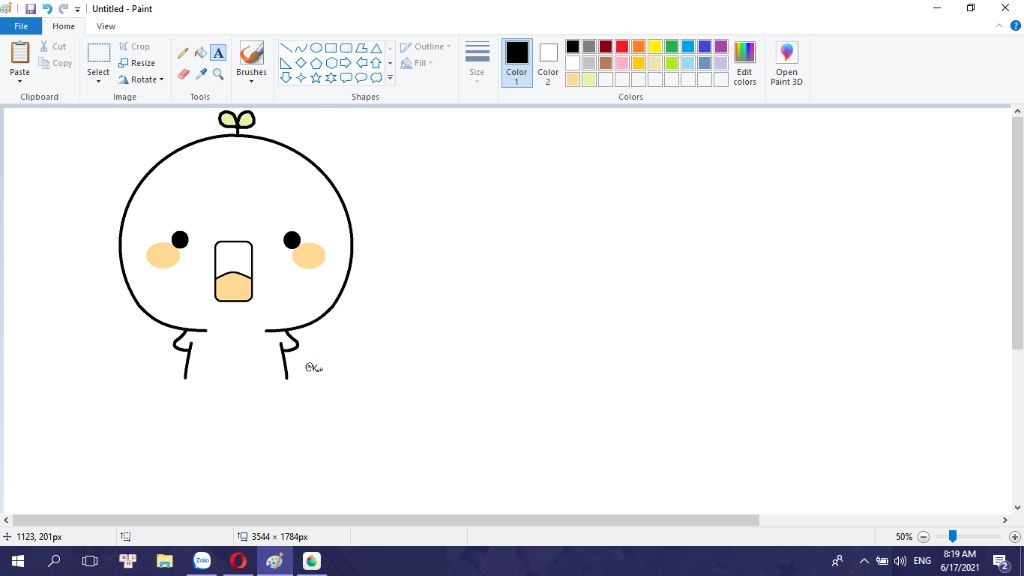Open Edit colors dialog
This screenshot has height=576, width=1024.
pos(744,63)
